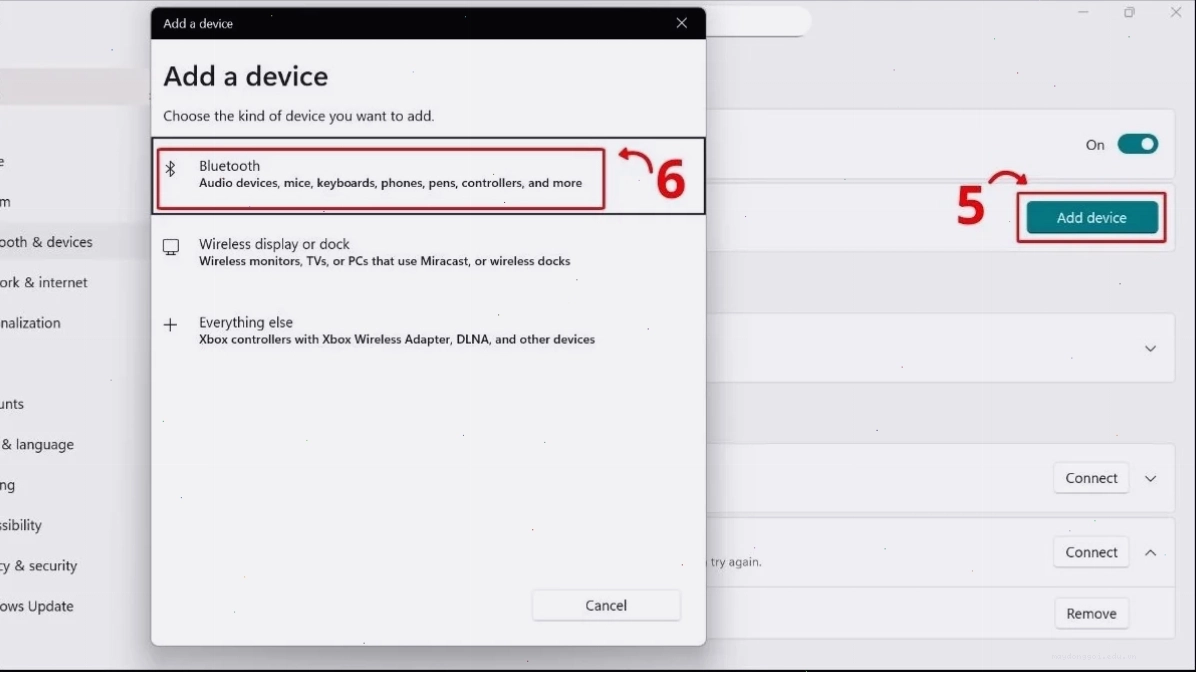
Task: Click 'Xbox controllers with Xbox Wireless Adapter' description
Action: 397,340
